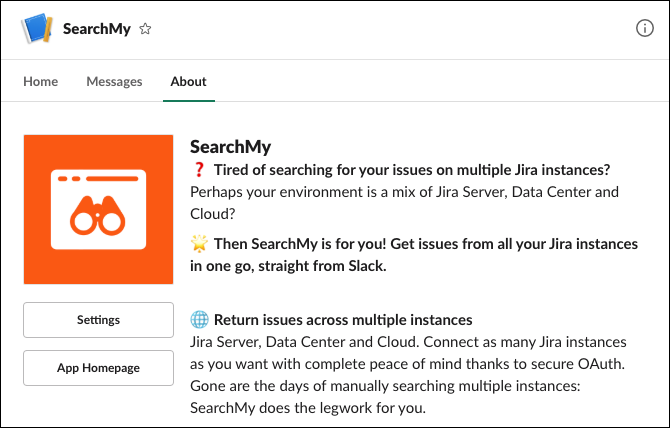Screen dimensions: 670x428
Task: Click the glowing star emoji
Action: pos(199,243)
